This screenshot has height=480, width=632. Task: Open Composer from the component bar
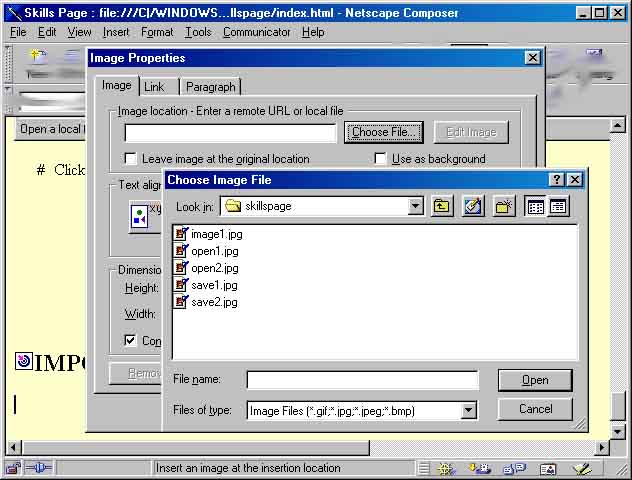click(x=582, y=469)
